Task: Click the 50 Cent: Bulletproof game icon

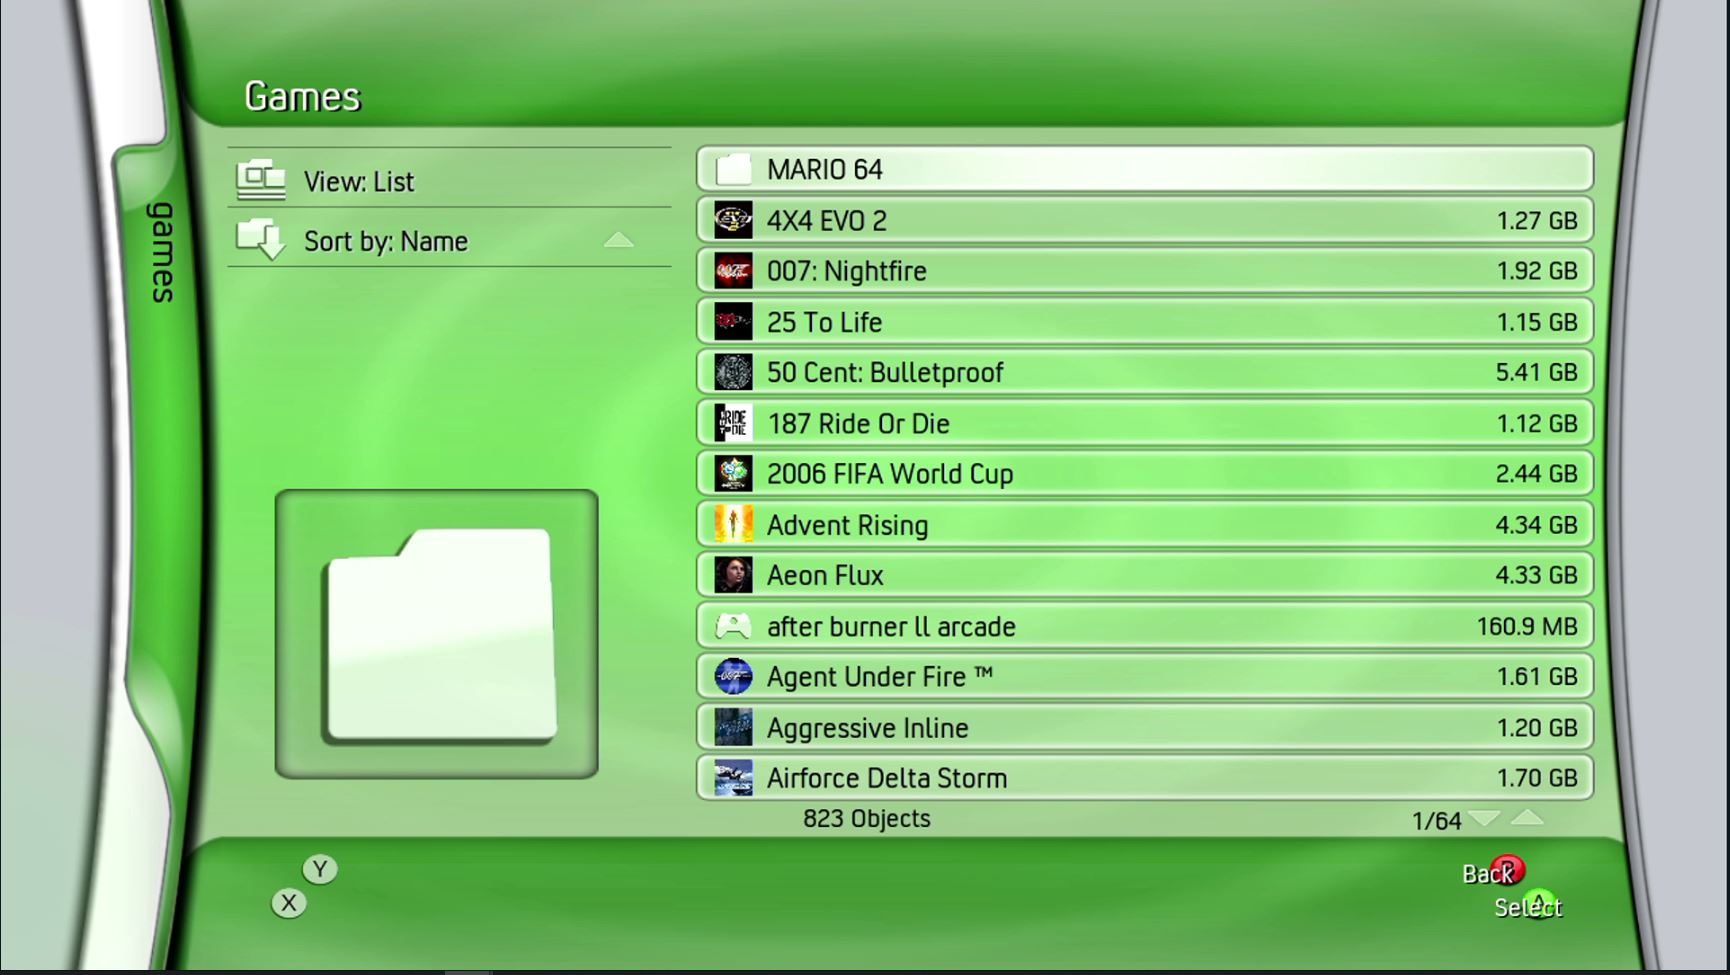Action: pos(733,372)
